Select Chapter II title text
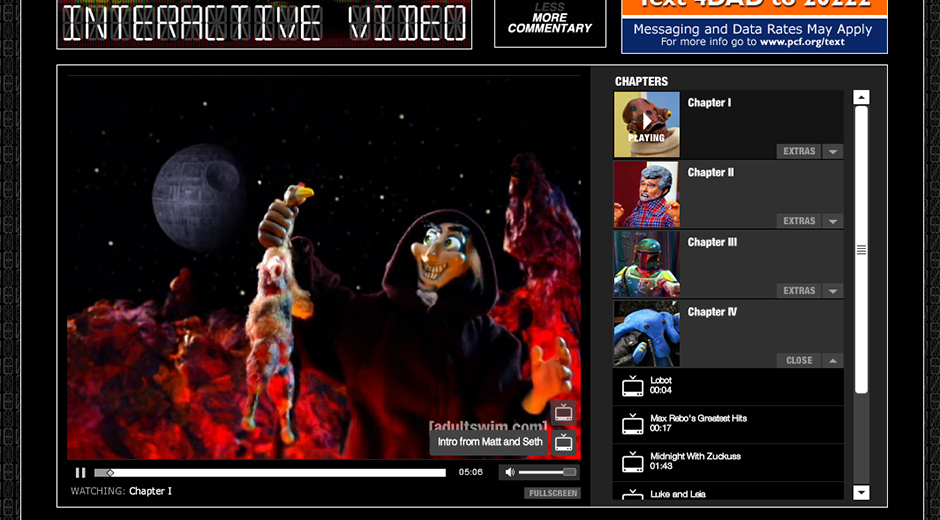Image resolution: width=940 pixels, height=520 pixels. [710, 172]
